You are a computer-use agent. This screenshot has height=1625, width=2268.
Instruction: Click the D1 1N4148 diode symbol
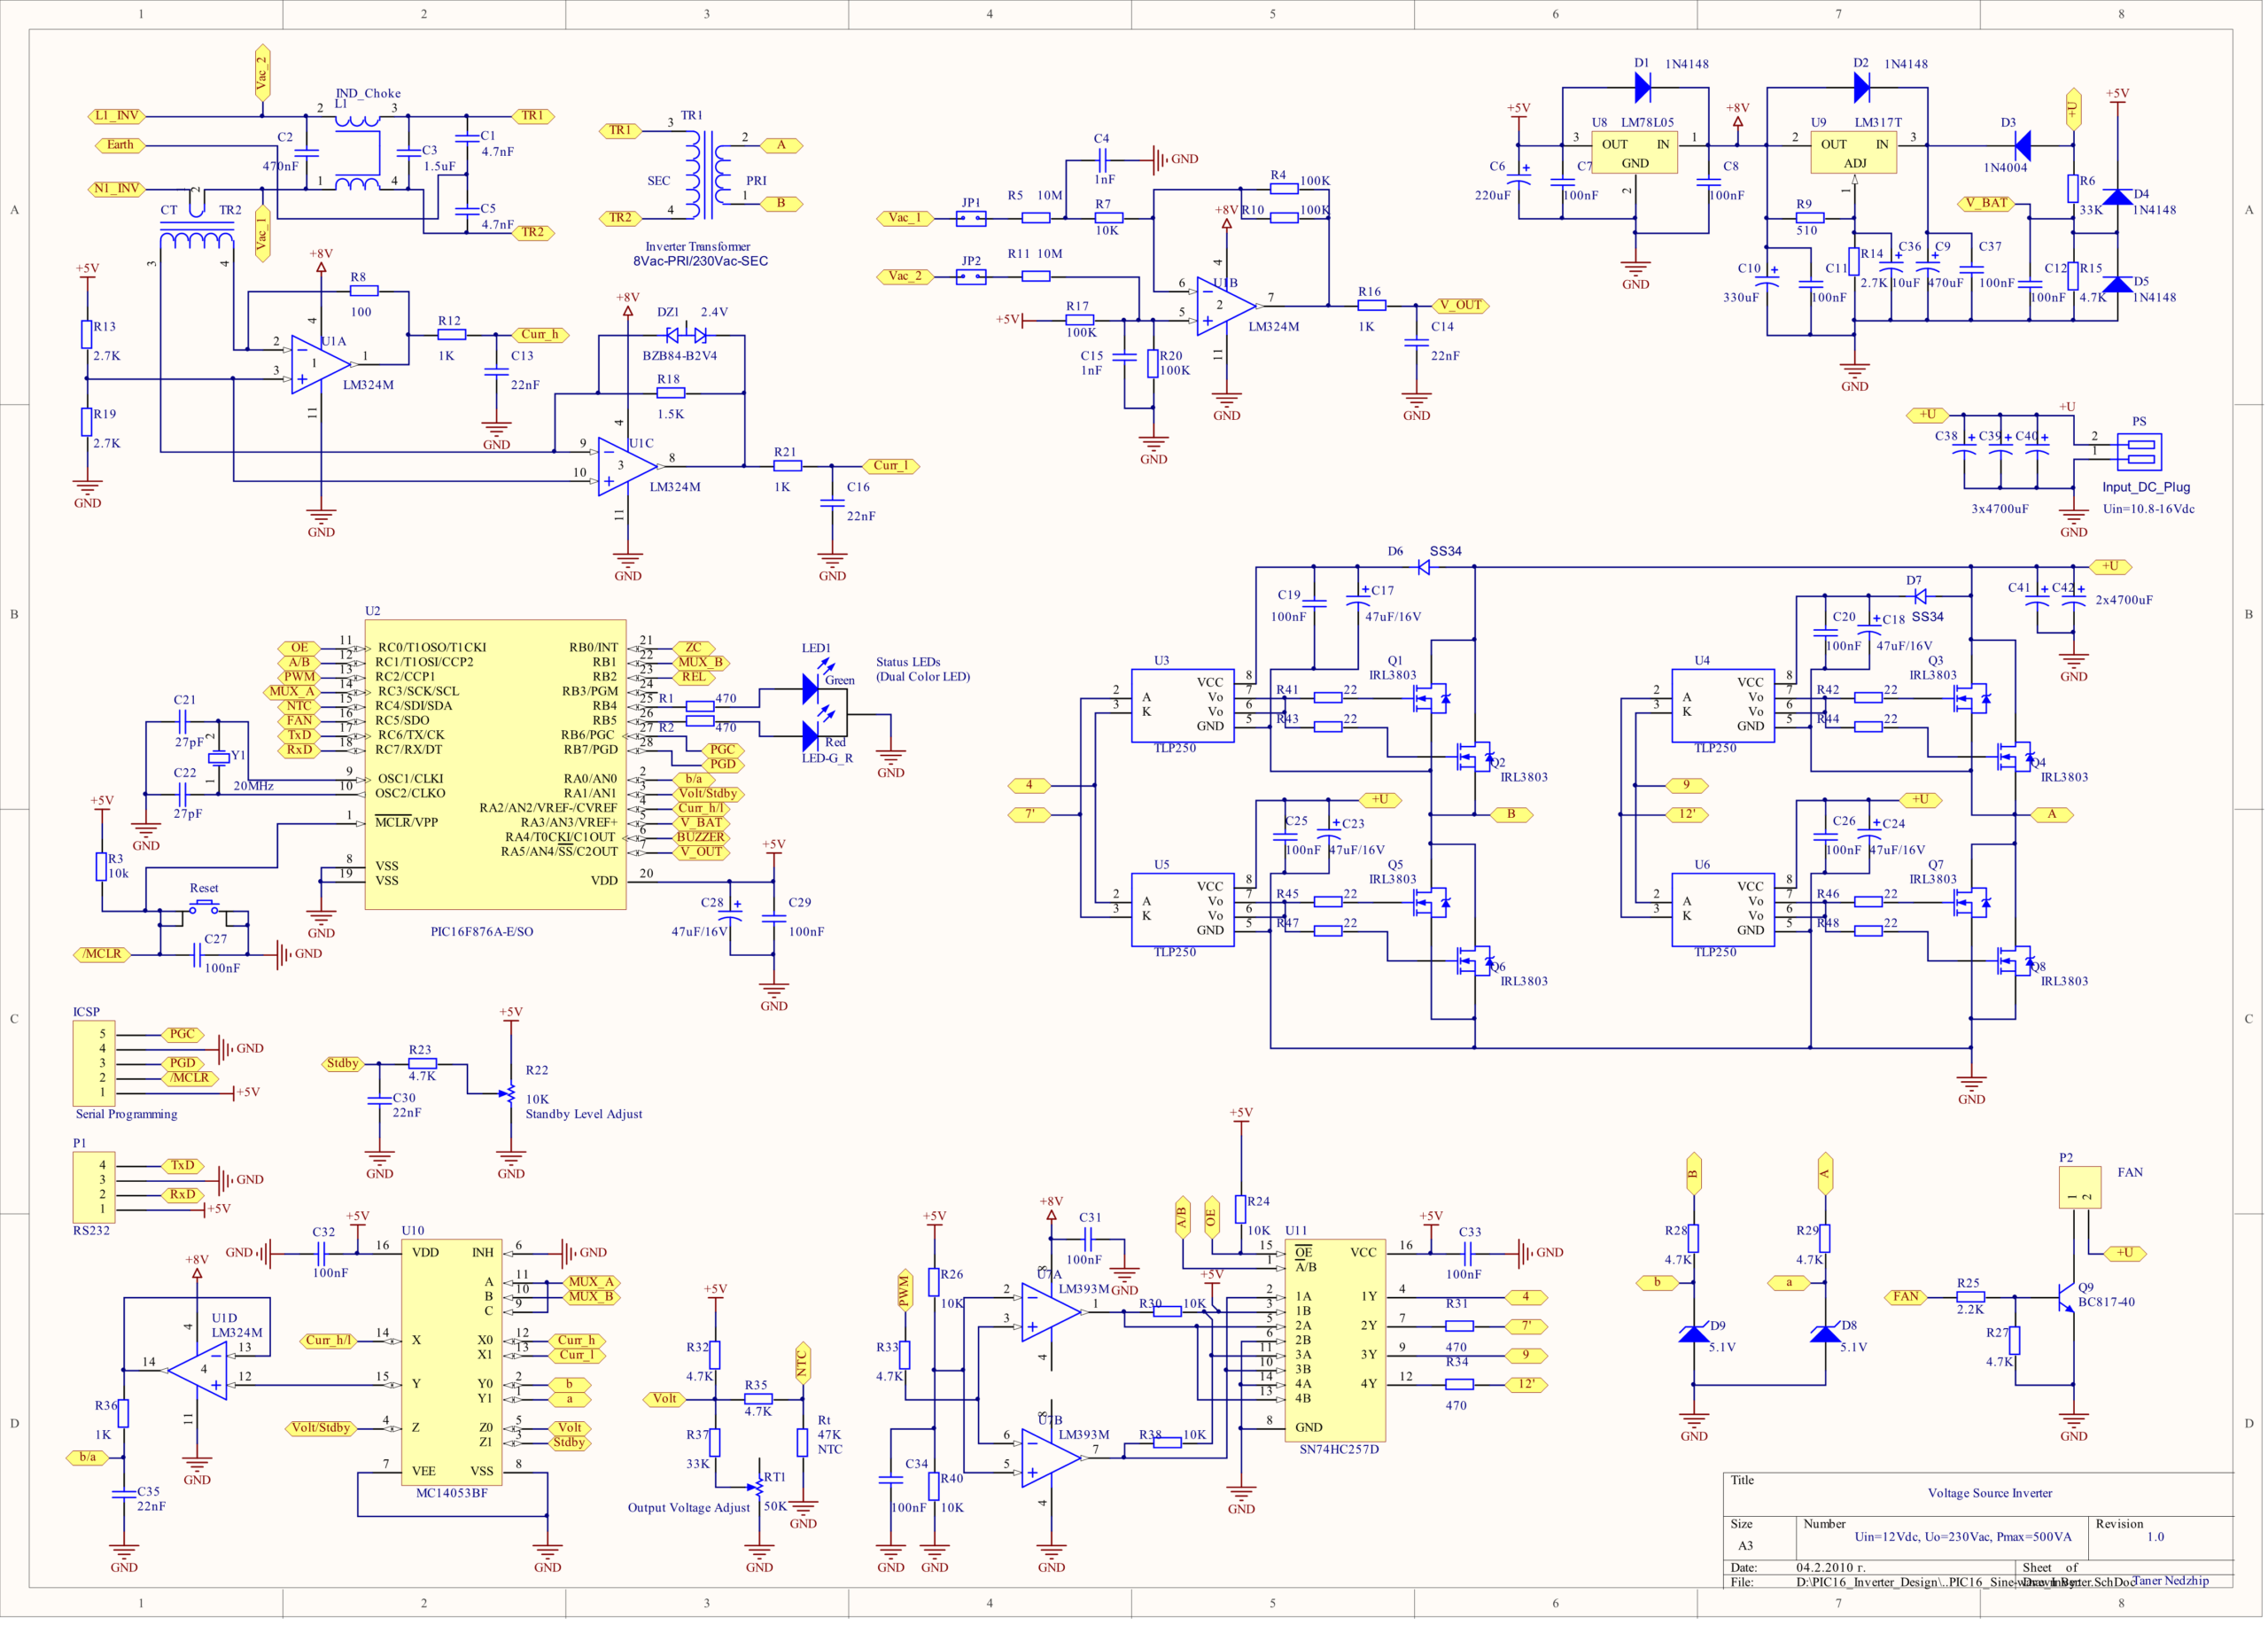click(x=1642, y=88)
